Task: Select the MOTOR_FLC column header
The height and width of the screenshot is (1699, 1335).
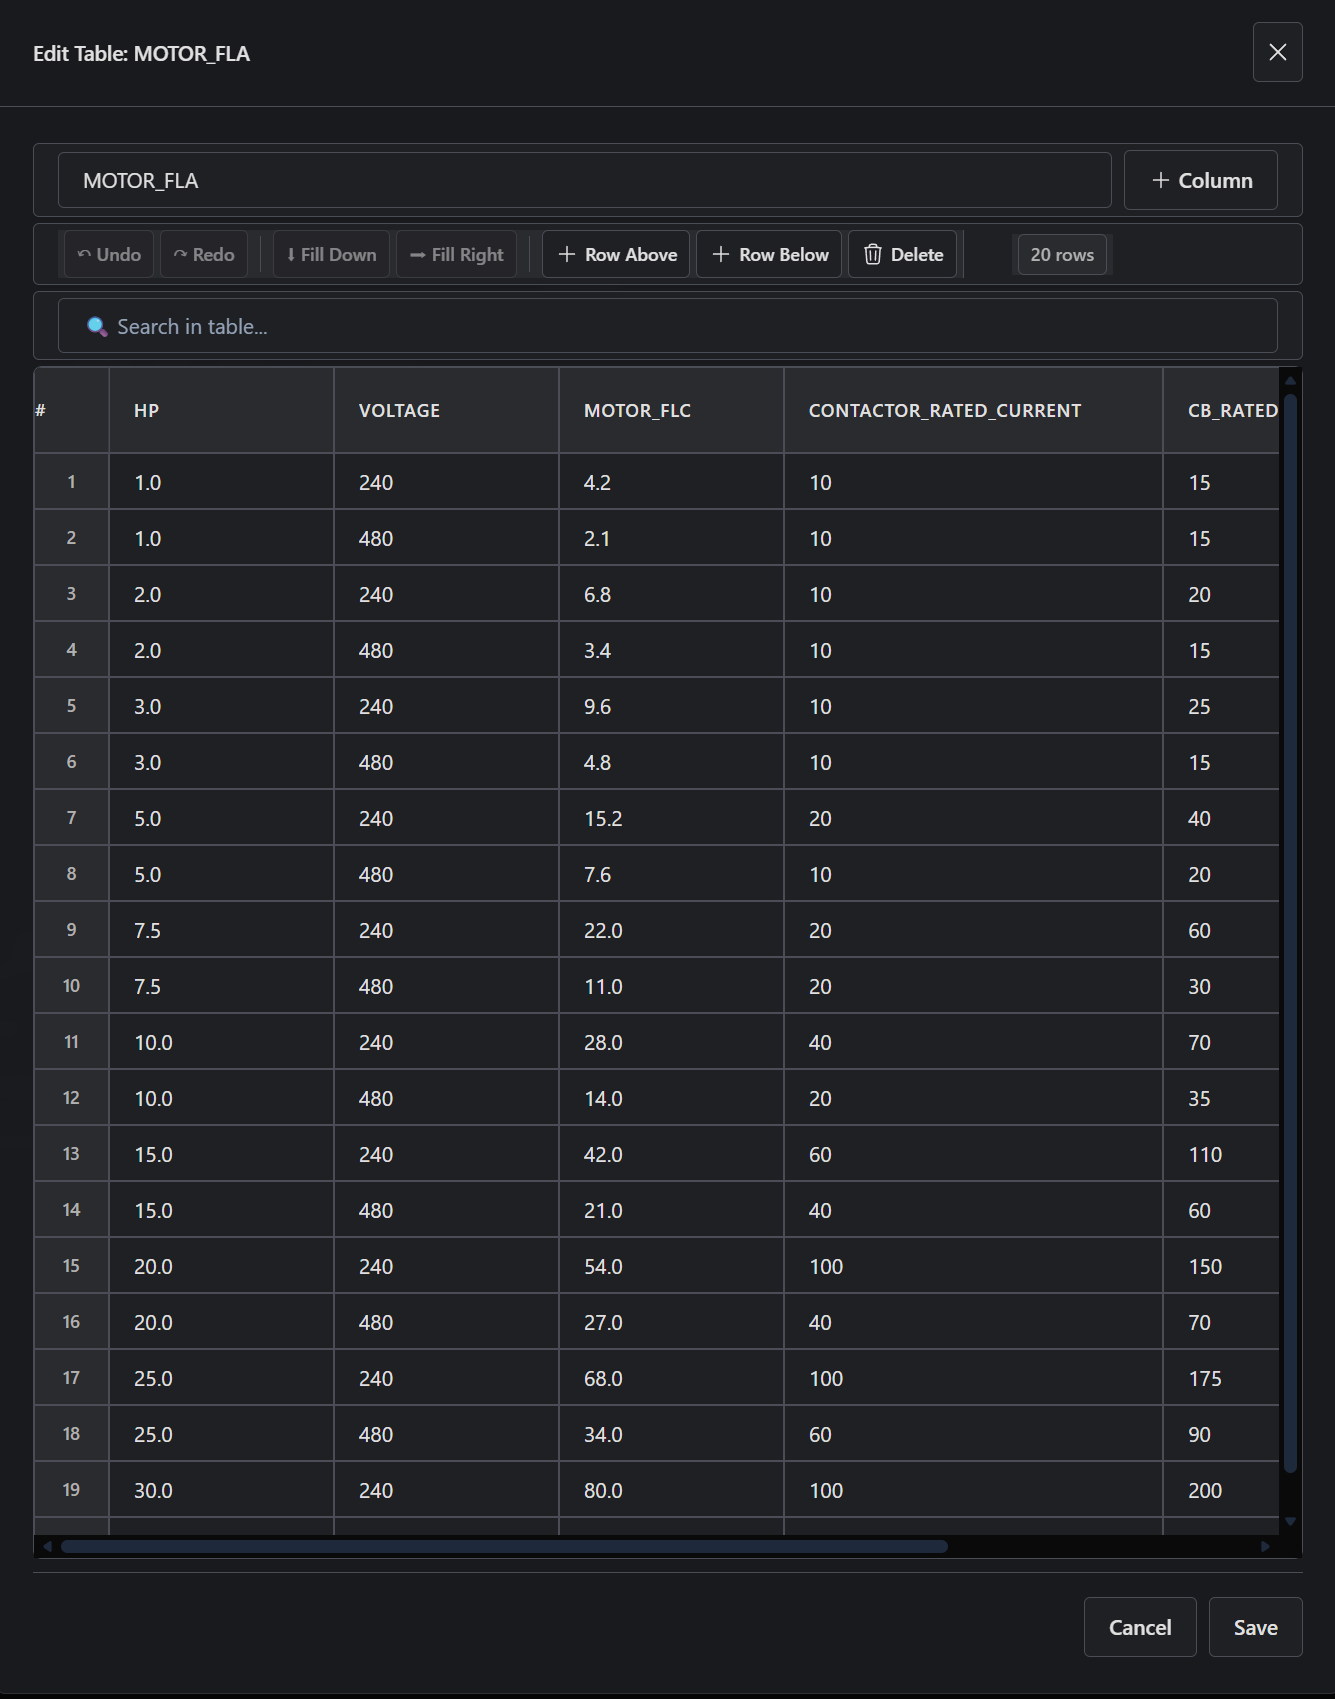Action: point(671,410)
